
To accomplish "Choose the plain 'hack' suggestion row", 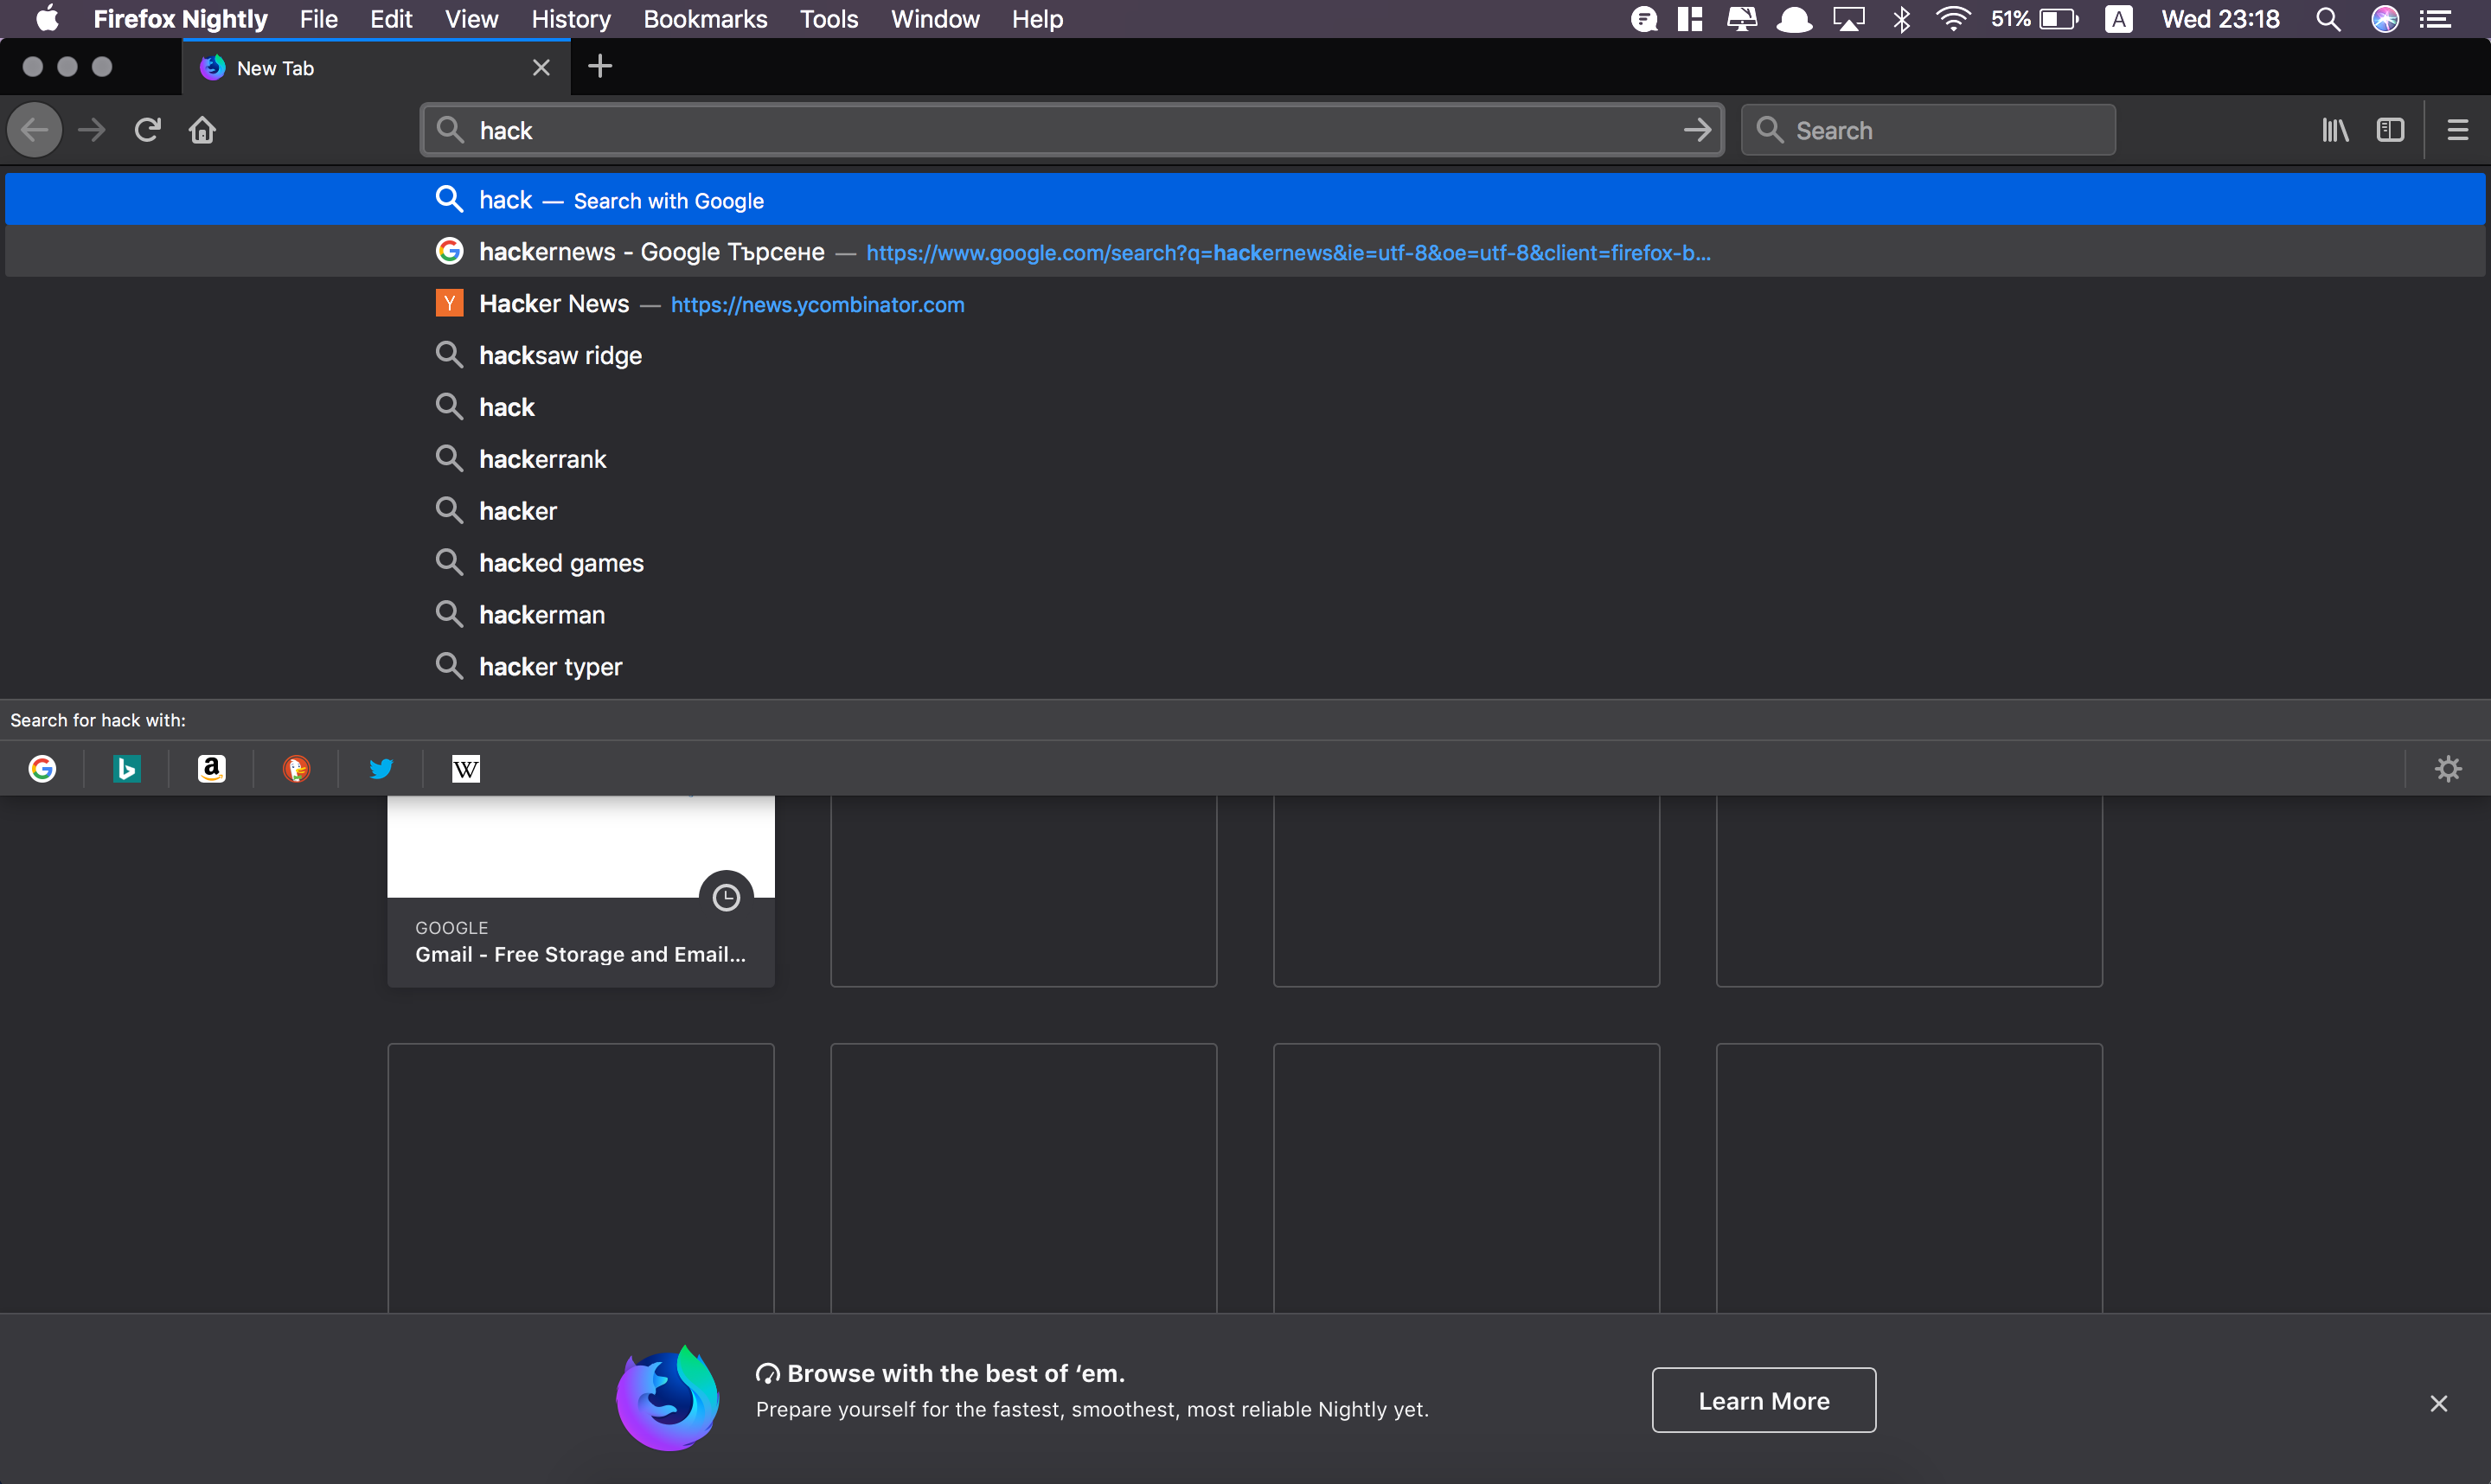I will [1245, 407].
